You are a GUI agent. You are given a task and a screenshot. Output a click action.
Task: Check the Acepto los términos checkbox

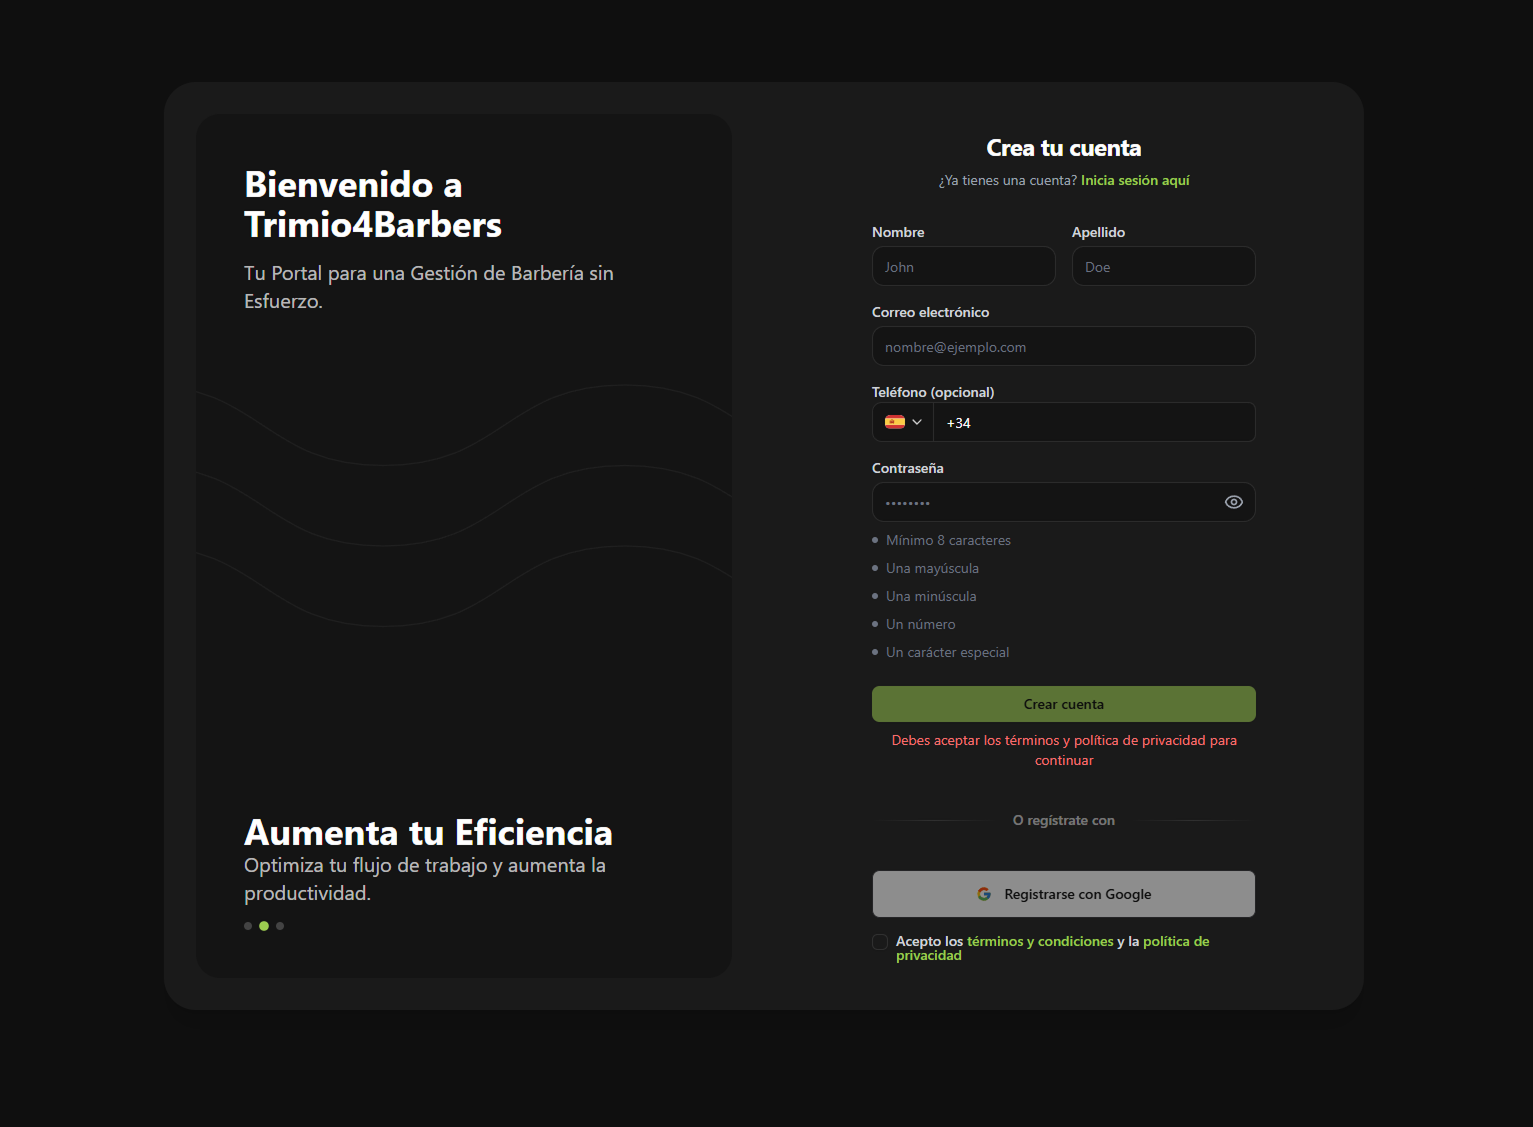pyautogui.click(x=880, y=942)
